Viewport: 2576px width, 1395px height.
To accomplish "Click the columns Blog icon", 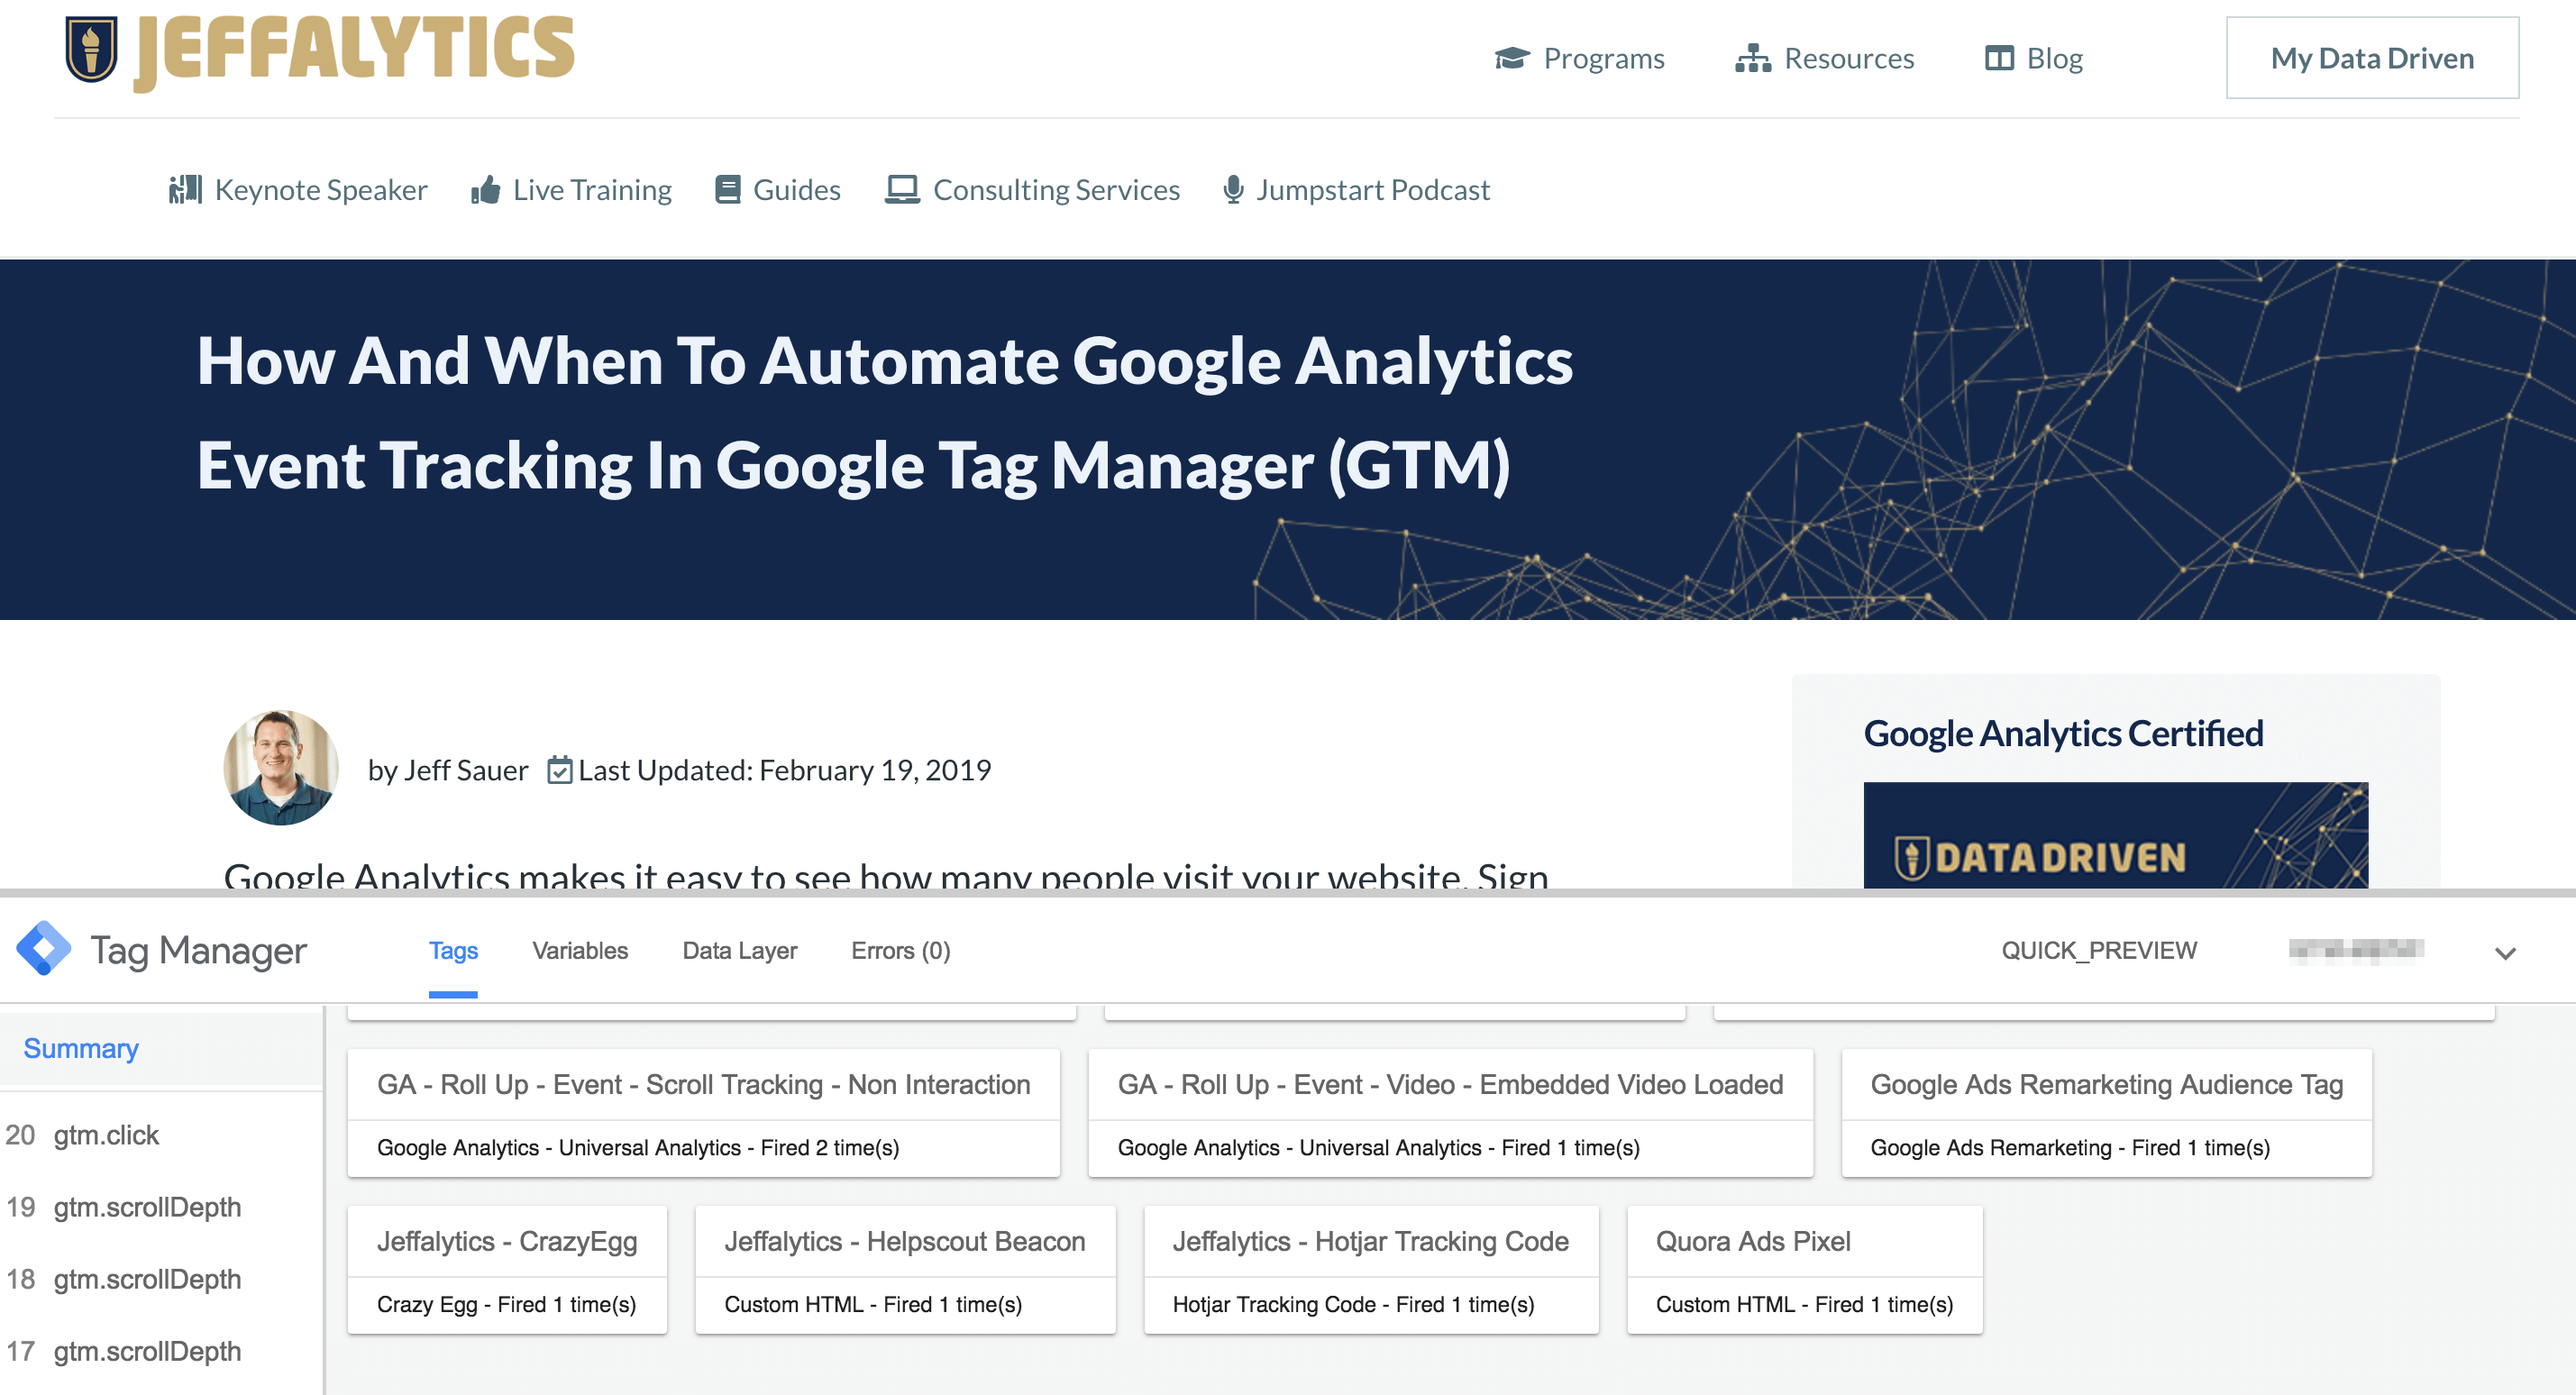I will [1999, 59].
